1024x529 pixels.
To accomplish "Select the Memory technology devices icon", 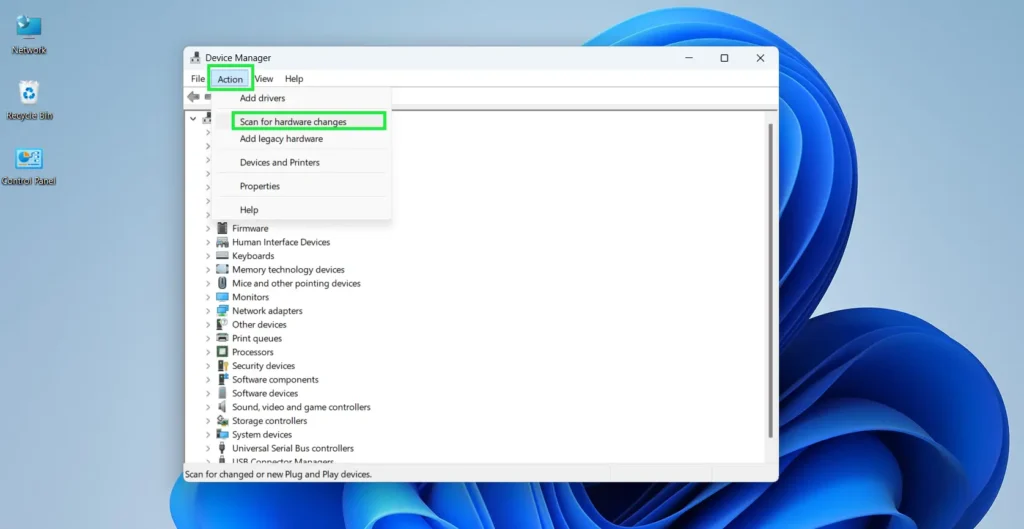I will [x=222, y=269].
